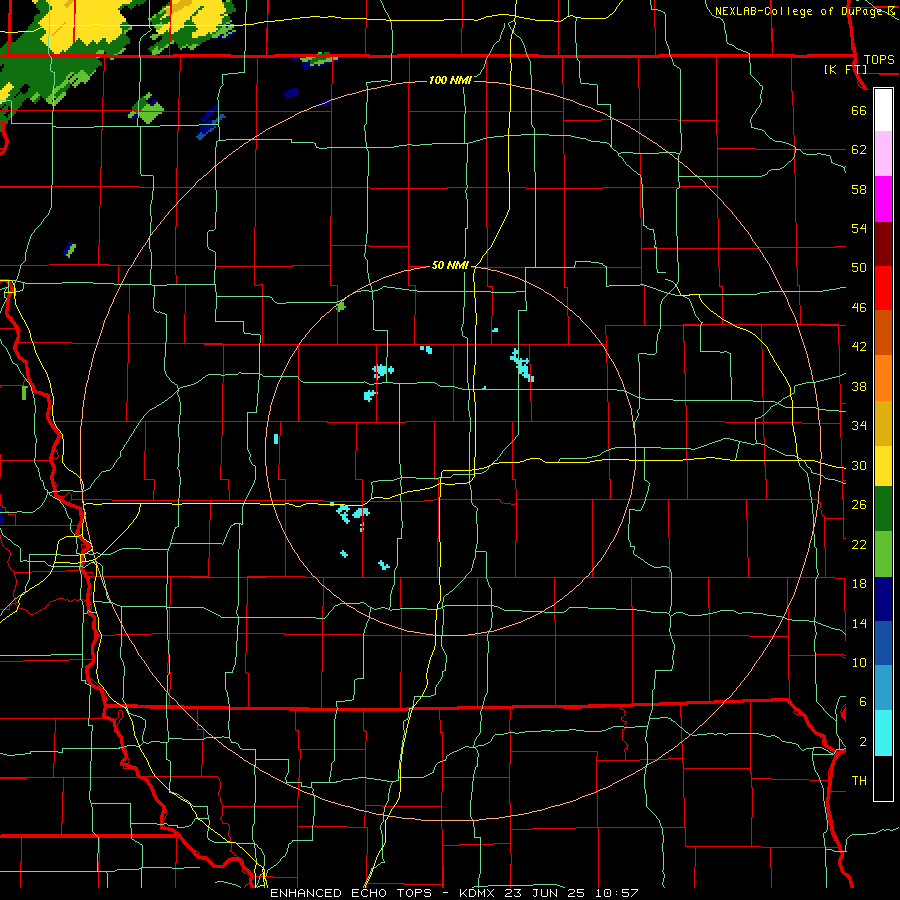
Task: Click the 100 NMI range ring label
Action: pos(450,80)
